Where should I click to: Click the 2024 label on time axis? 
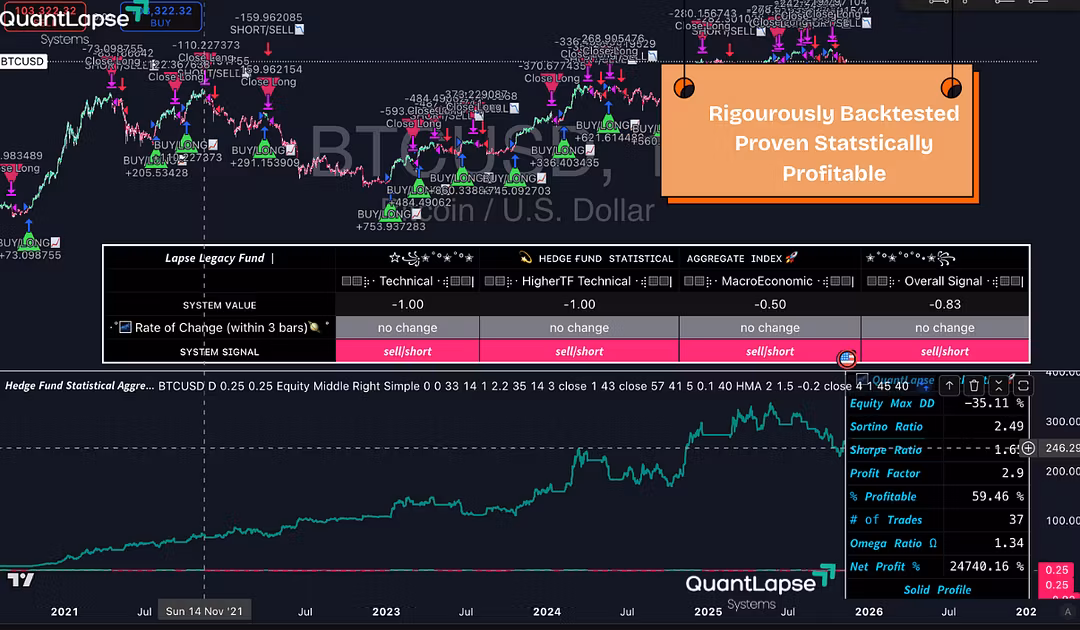546,611
